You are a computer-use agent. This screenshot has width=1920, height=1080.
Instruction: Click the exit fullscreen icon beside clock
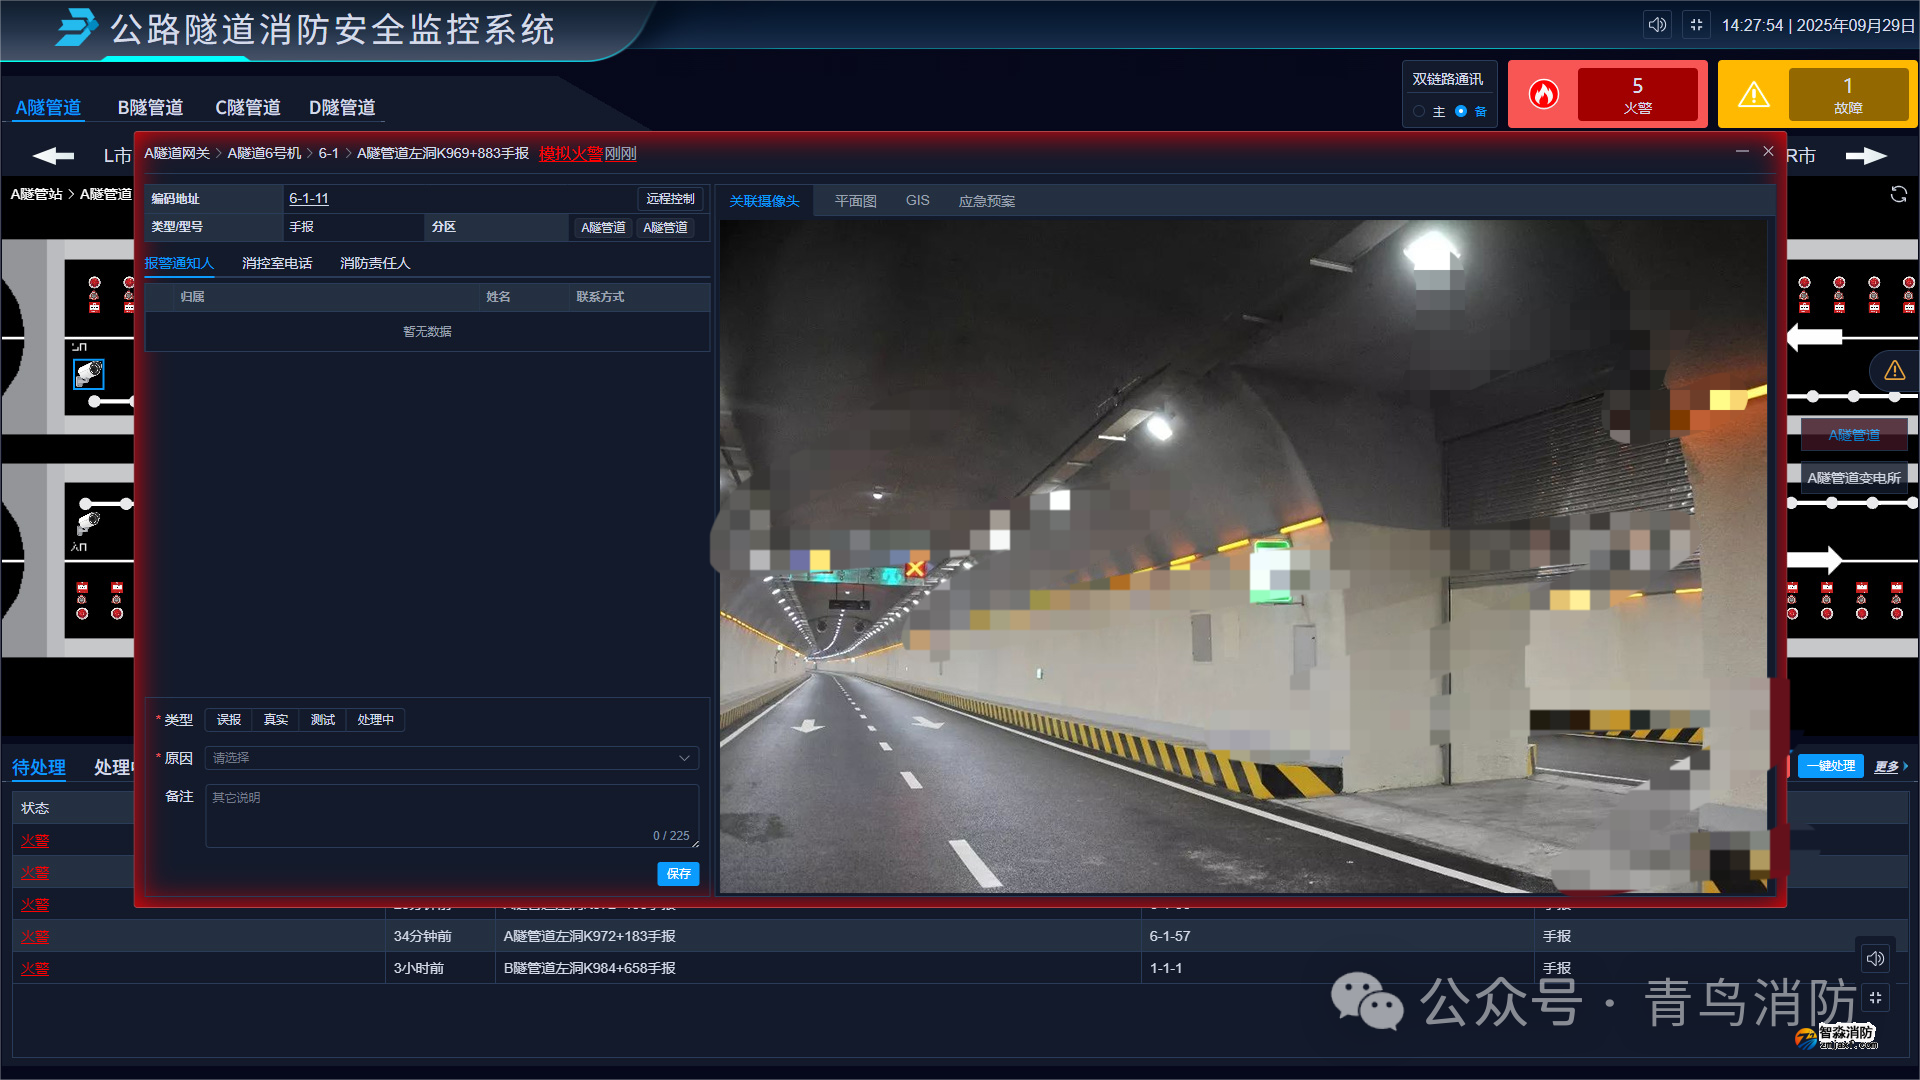coord(1696,25)
